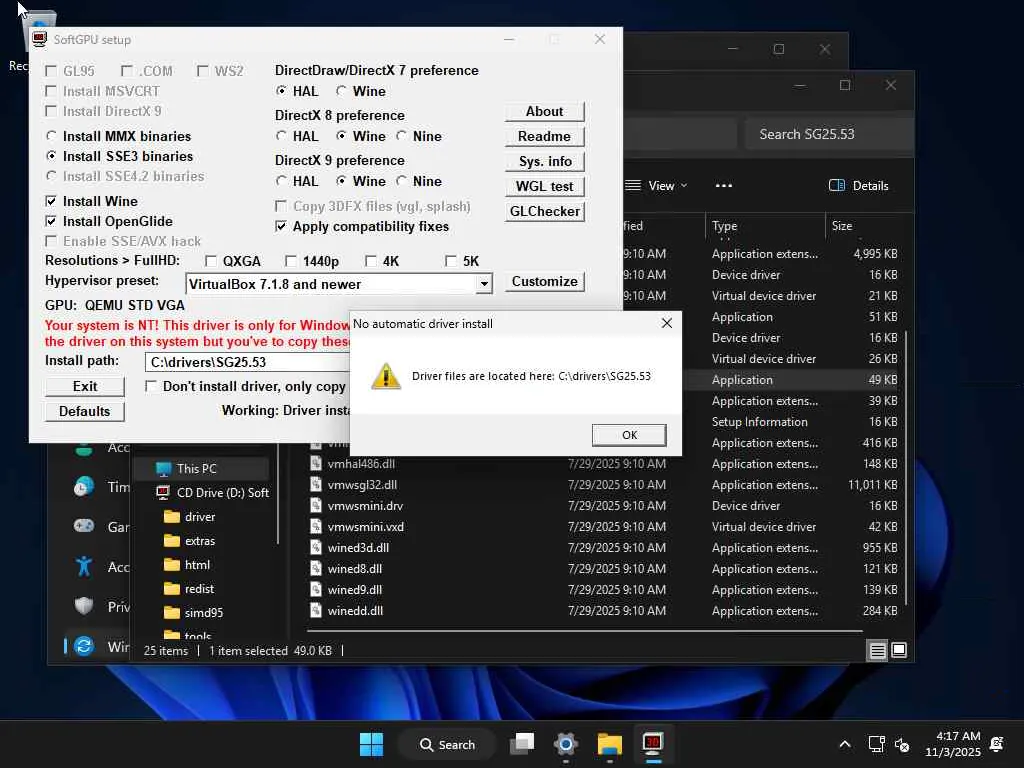Switch Explorer to large thumbnails view icon
The width and height of the screenshot is (1024, 768).
[899, 650]
